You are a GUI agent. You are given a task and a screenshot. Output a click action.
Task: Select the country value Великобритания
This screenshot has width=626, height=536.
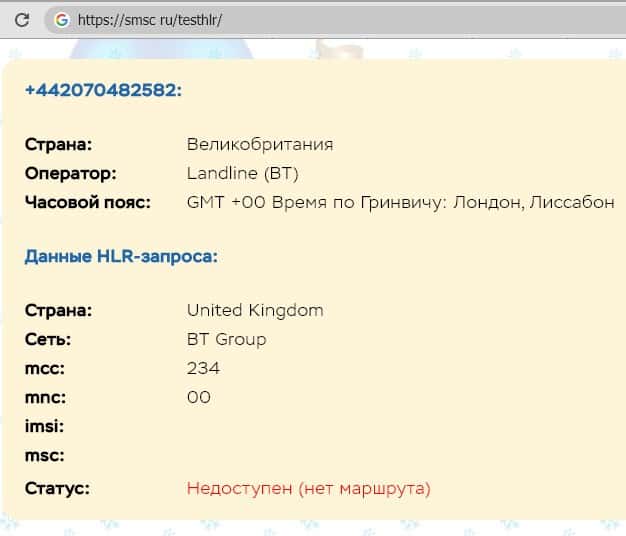coord(260,144)
